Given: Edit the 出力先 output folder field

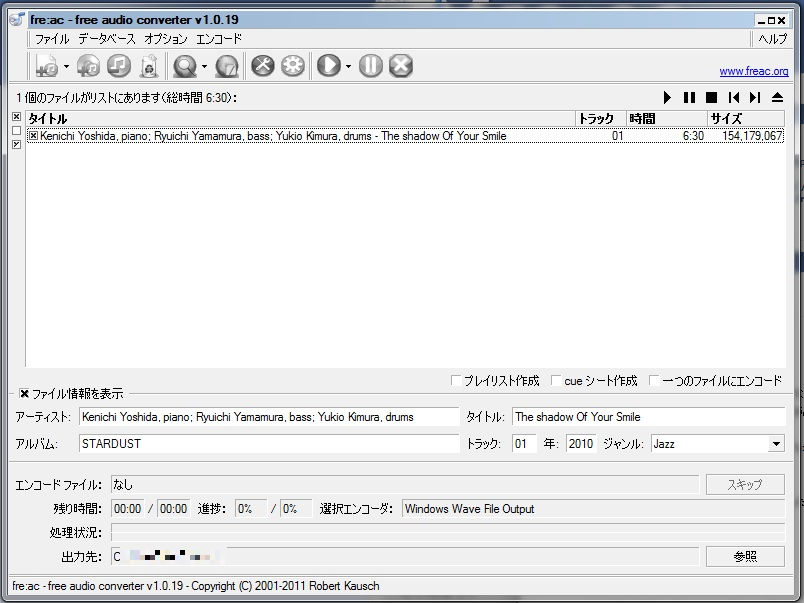Looking at the screenshot, I should [x=405, y=556].
